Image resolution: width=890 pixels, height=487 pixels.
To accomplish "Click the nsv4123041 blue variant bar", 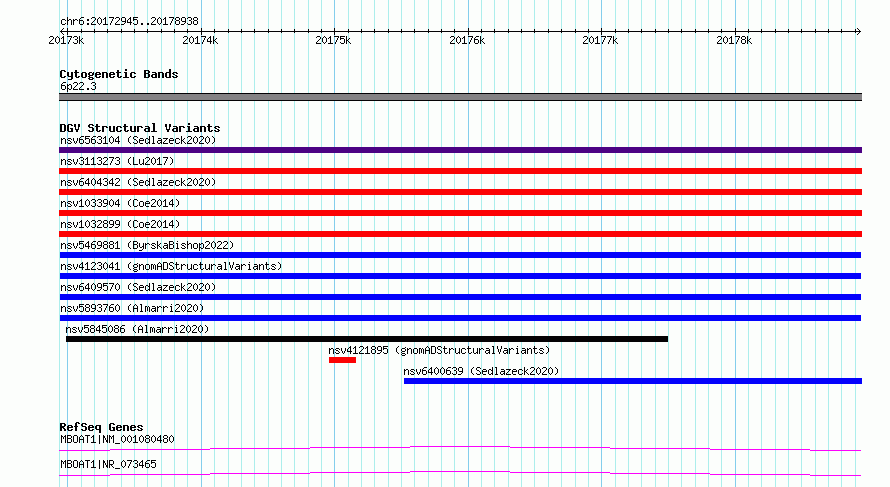I will click(460, 276).
